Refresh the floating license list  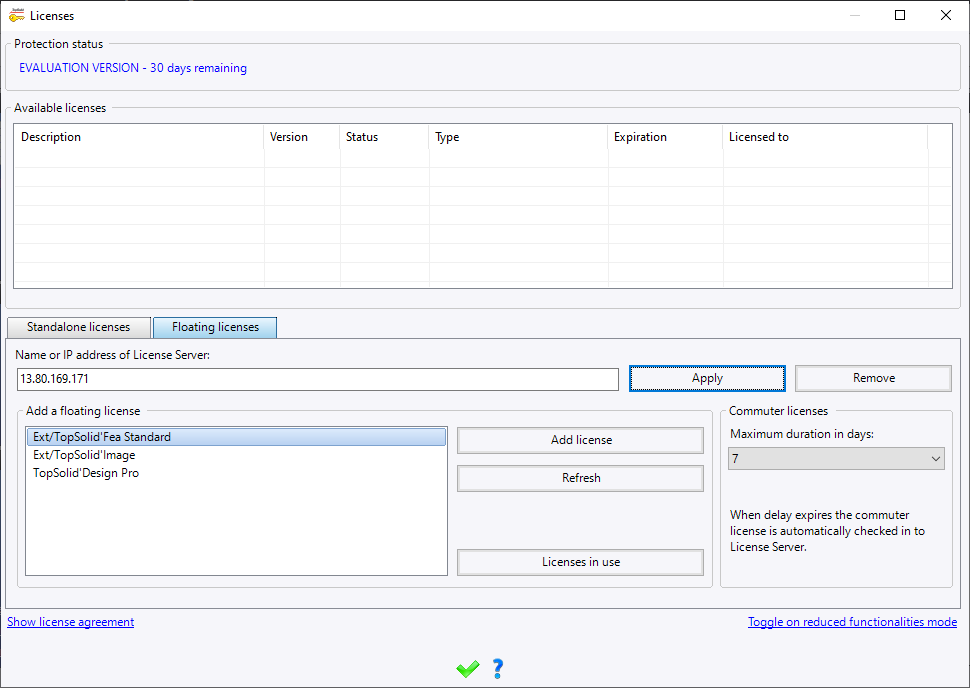[x=580, y=478]
